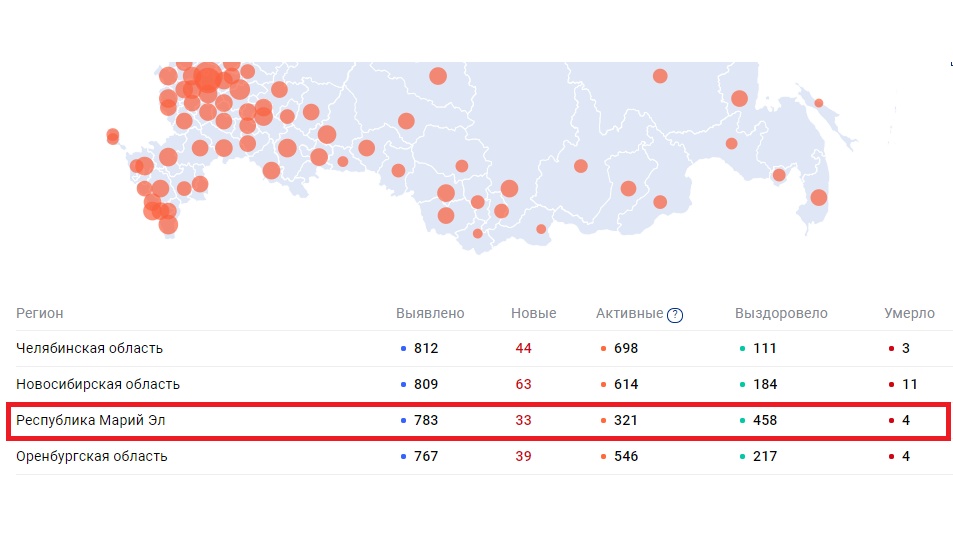Sort table by Новые column
953x538 pixels.
(x=533, y=314)
